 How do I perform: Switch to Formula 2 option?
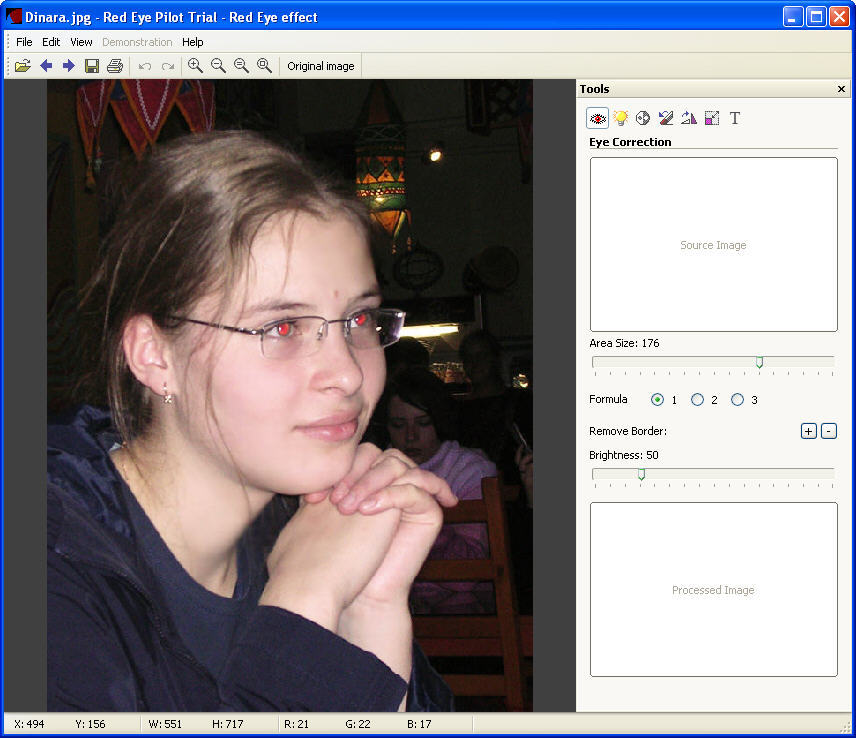pyautogui.click(x=698, y=400)
